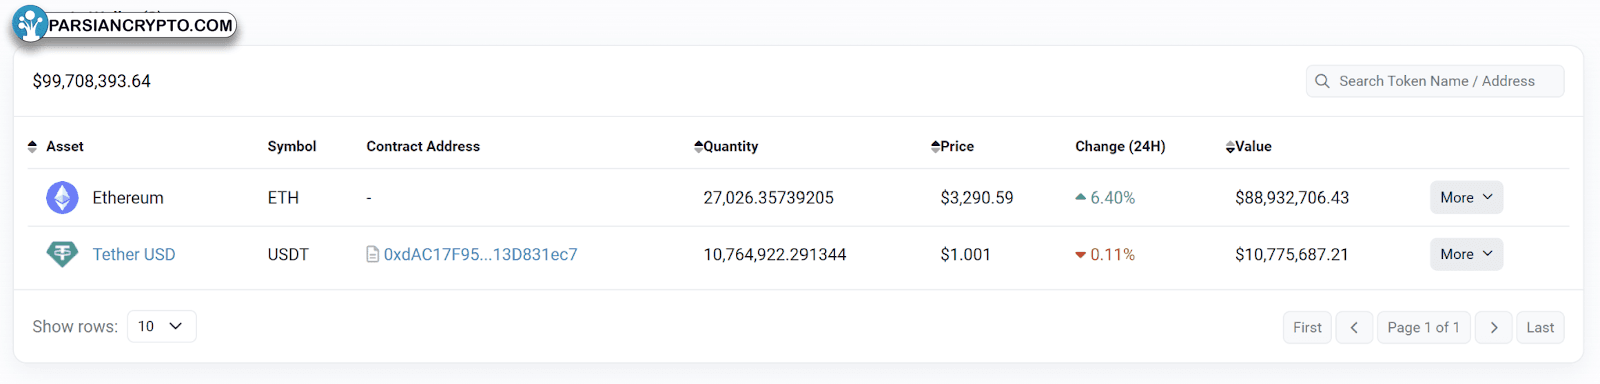Open the More dropdown for Tether USD row
Image resolution: width=1600 pixels, height=384 pixels.
point(1466,254)
